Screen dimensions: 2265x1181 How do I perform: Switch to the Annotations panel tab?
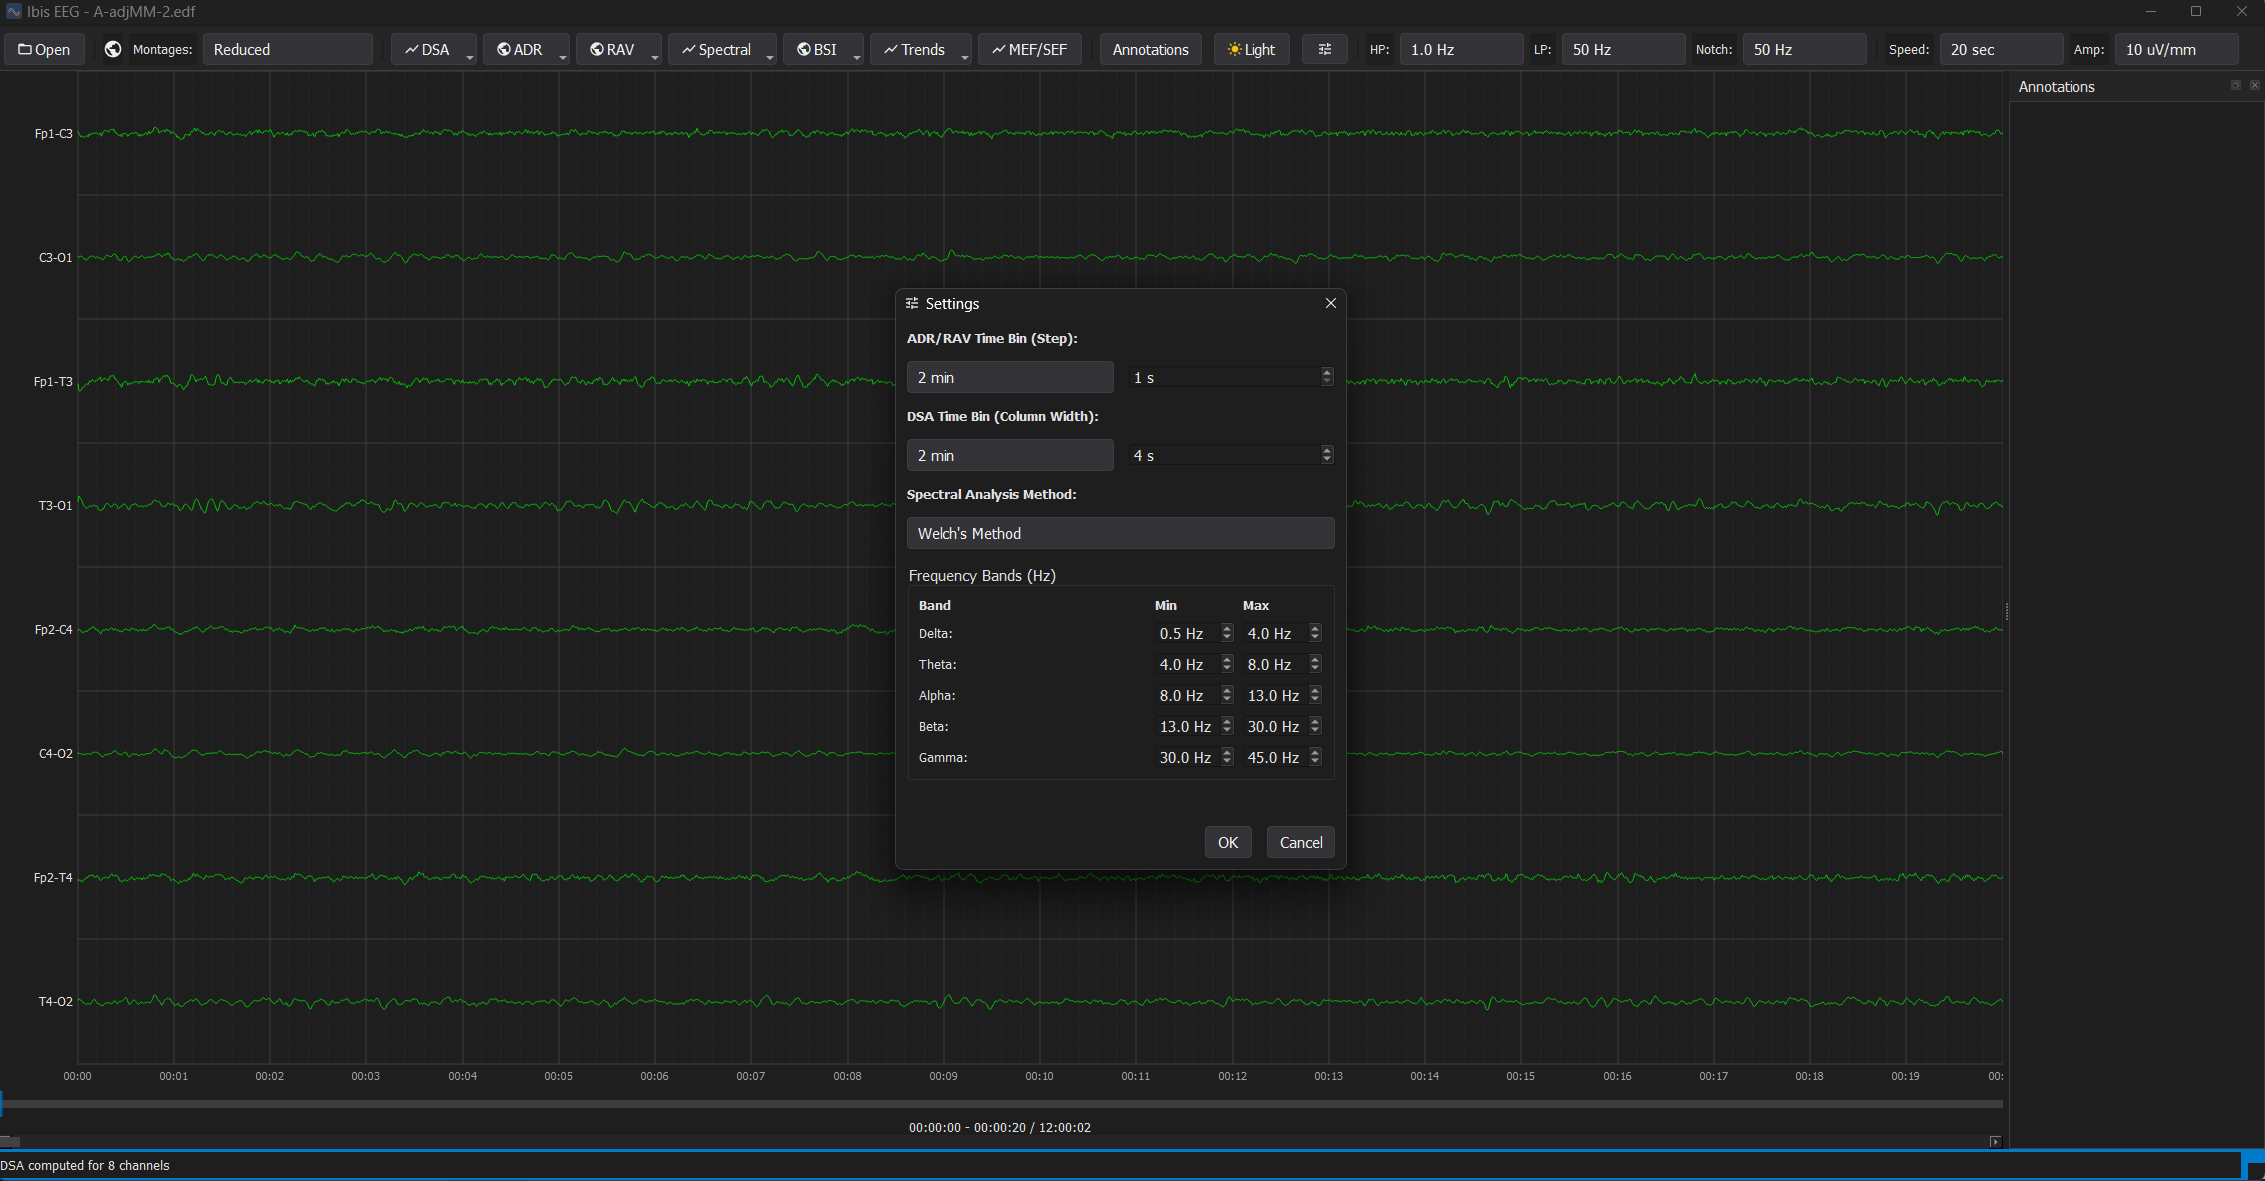(x=2056, y=87)
